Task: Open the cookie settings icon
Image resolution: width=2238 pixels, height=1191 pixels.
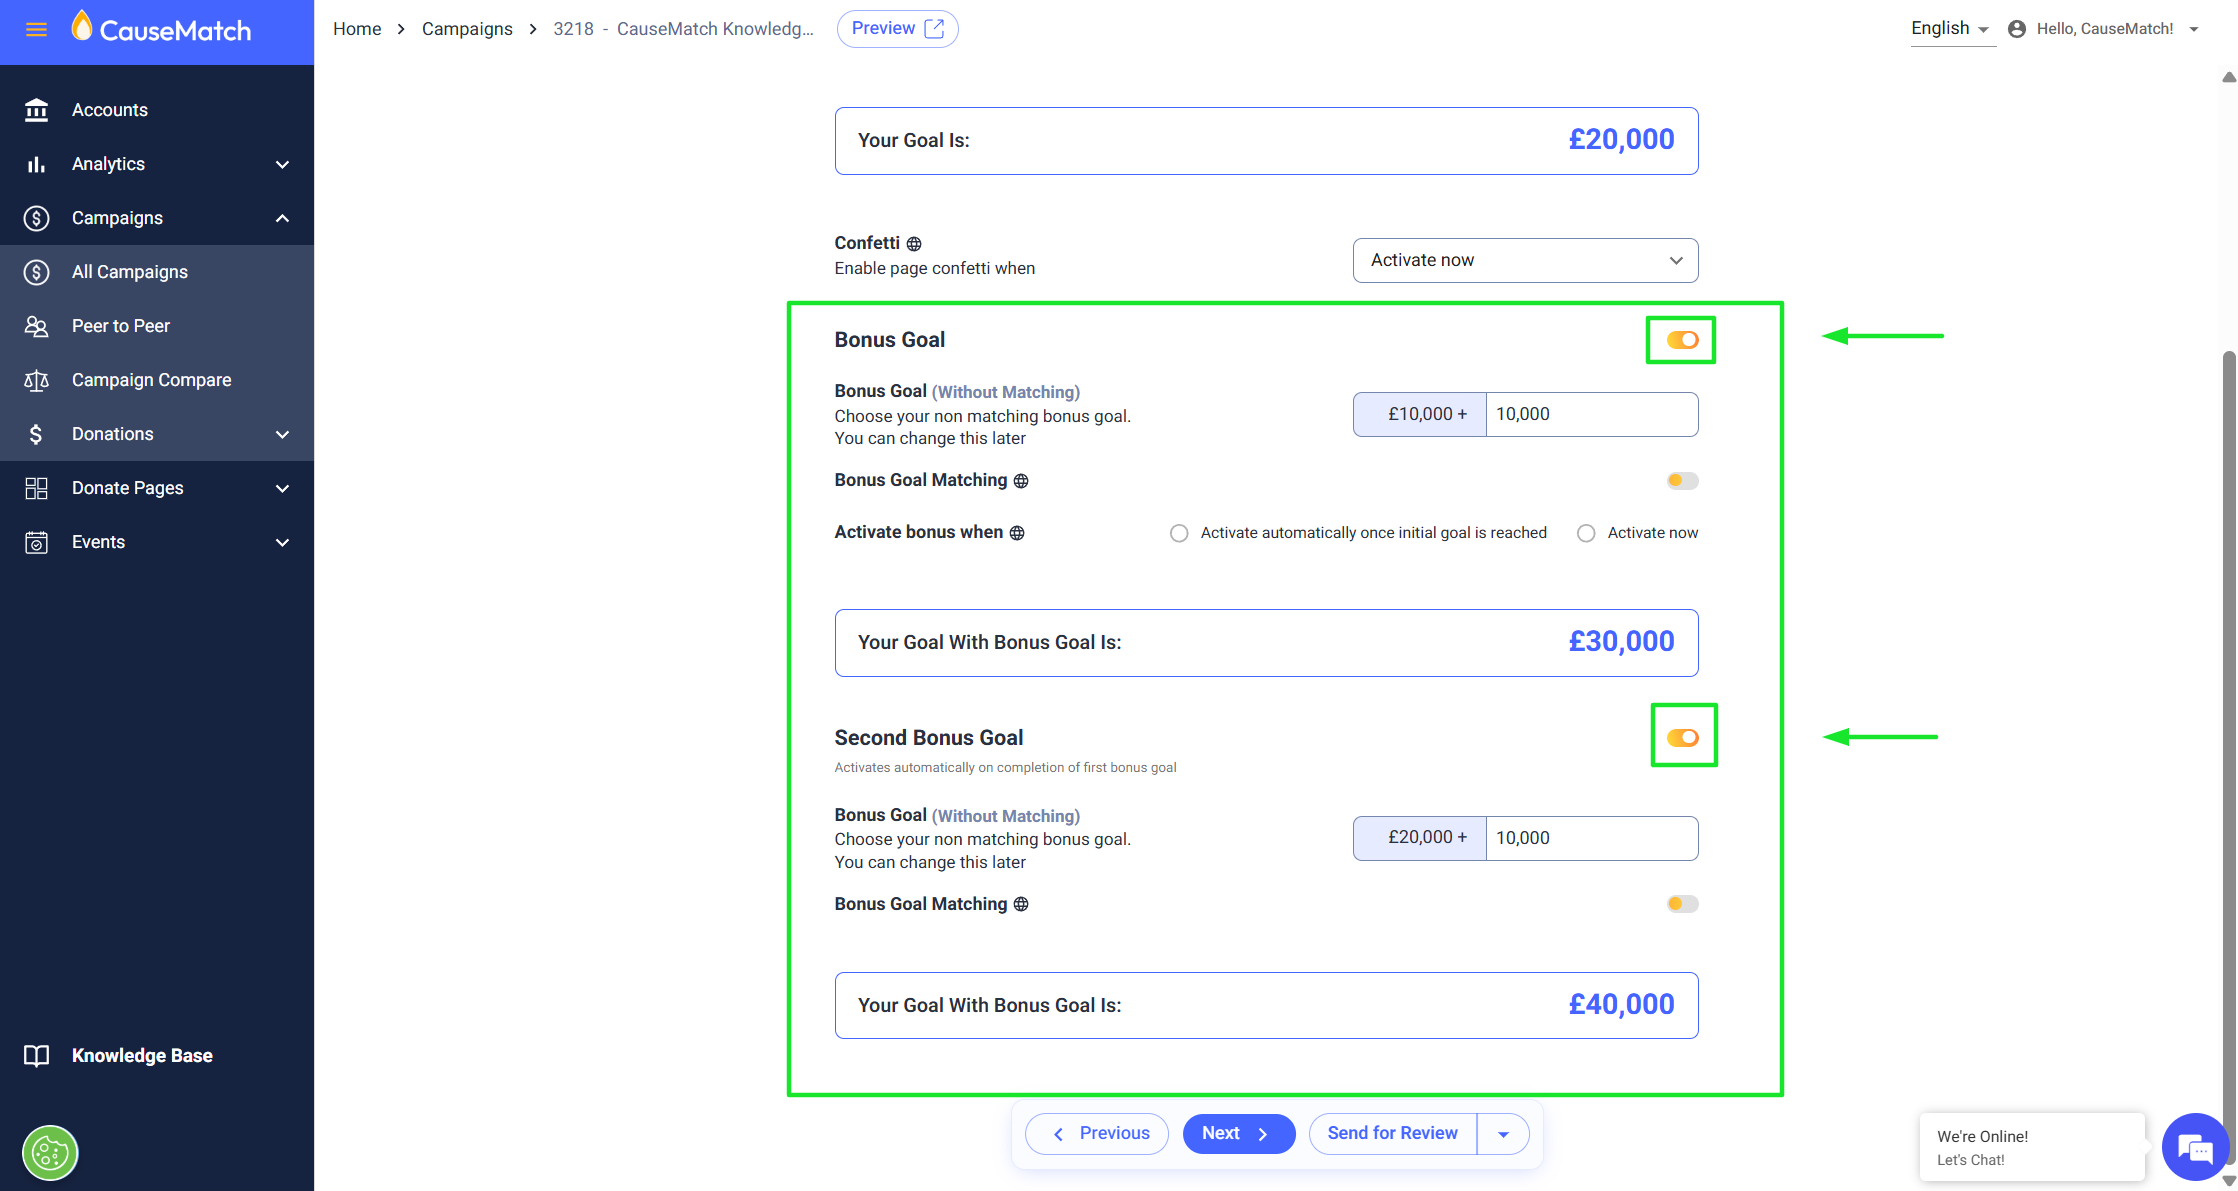Action: [50, 1153]
